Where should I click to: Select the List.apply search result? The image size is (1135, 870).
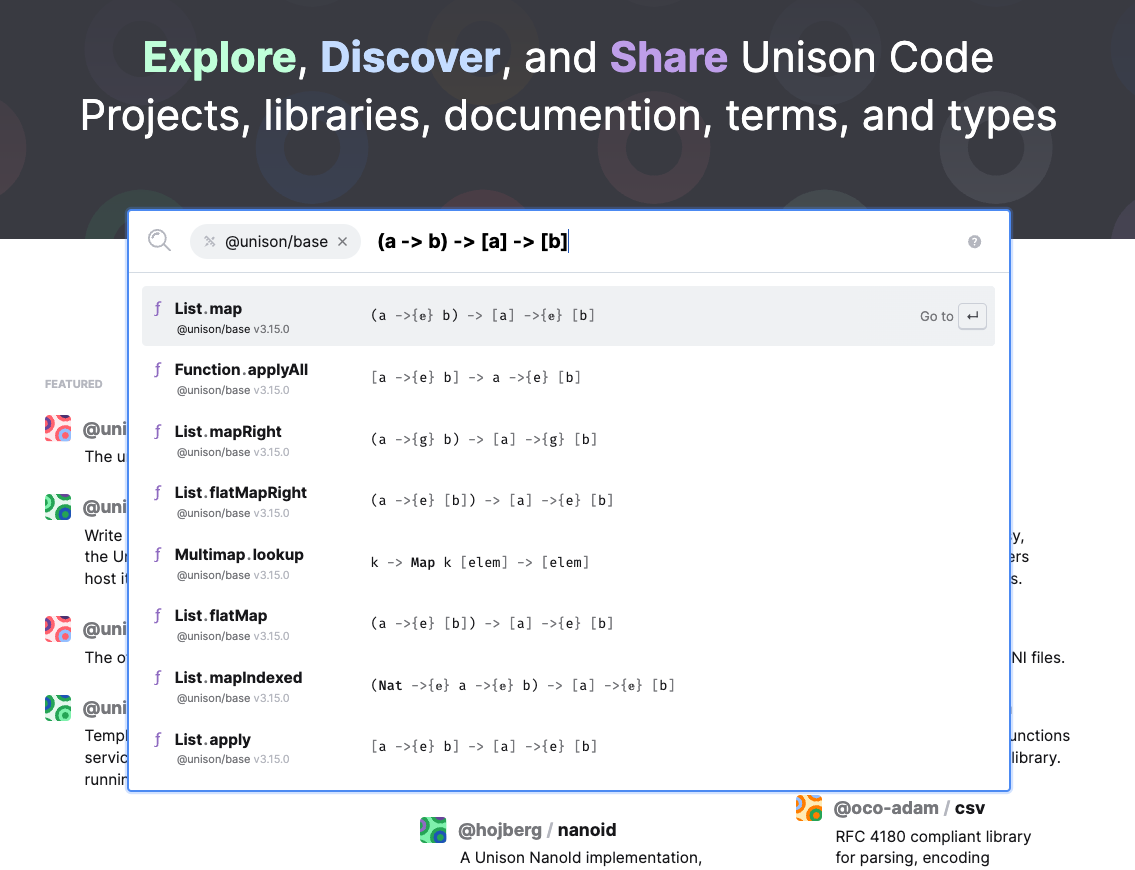click(x=568, y=747)
